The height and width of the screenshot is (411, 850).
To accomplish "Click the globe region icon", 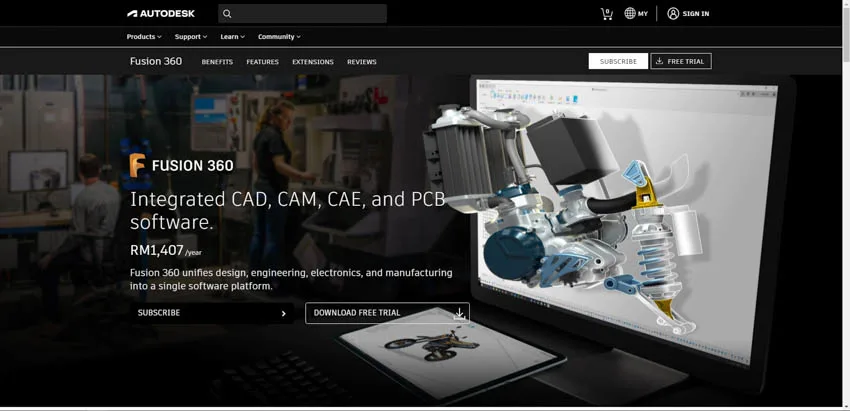I will 629,14.
